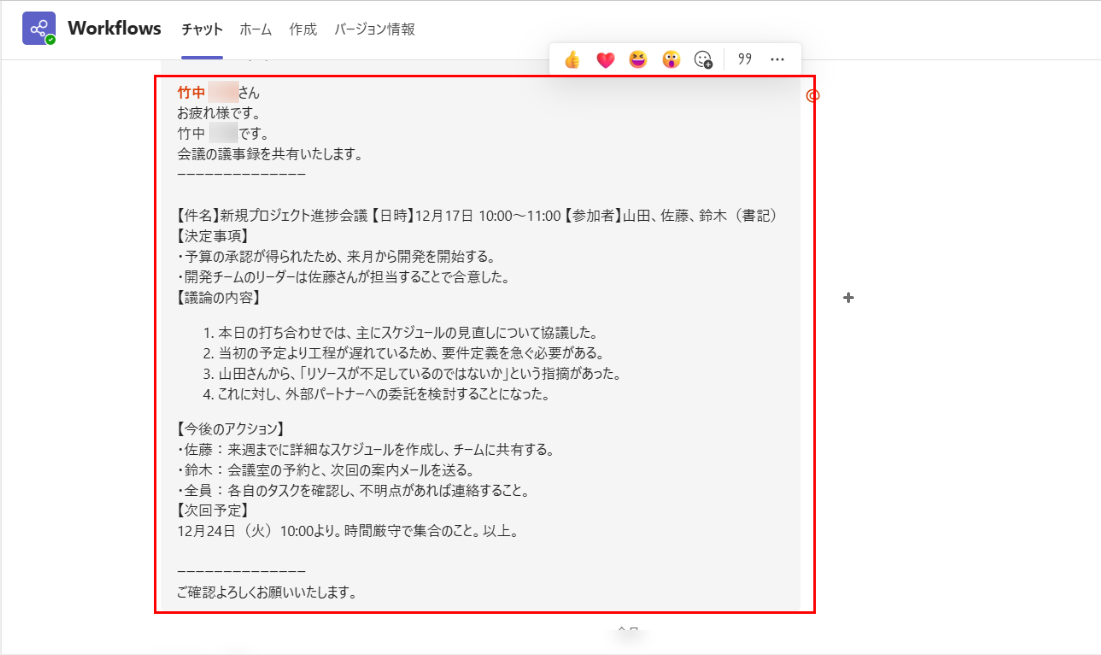Viewport: 1101px width, 655px height.
Task: React with the laughing face emoji
Action: click(638, 60)
